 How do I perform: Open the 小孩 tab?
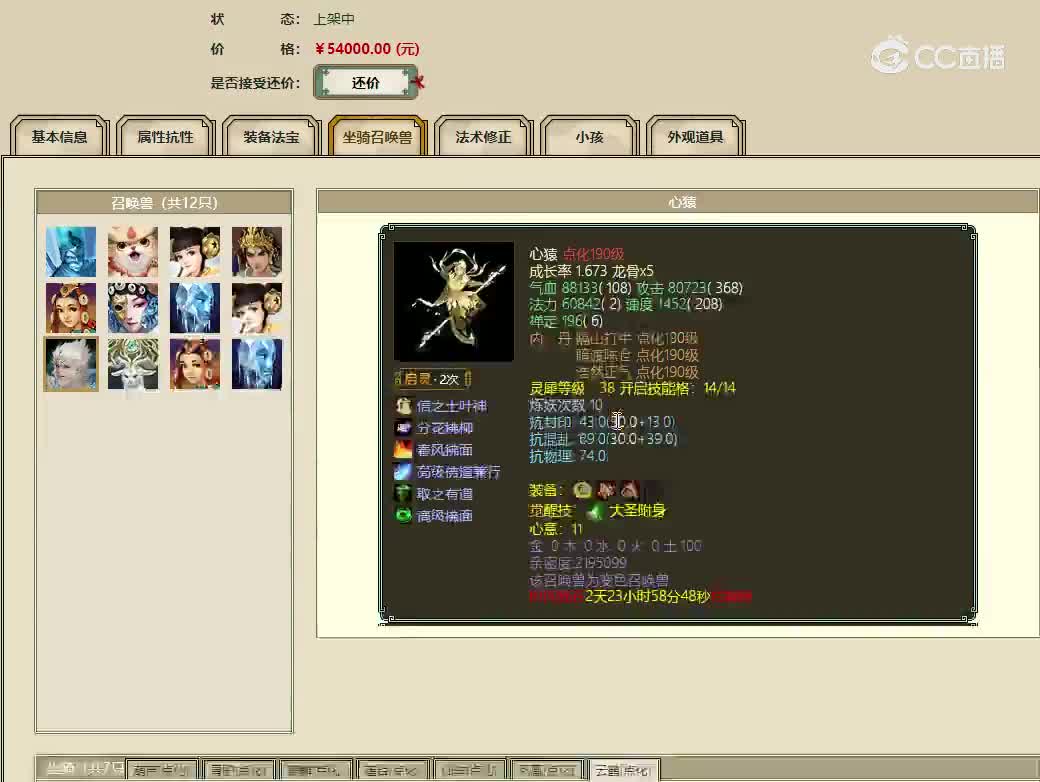tap(590, 137)
